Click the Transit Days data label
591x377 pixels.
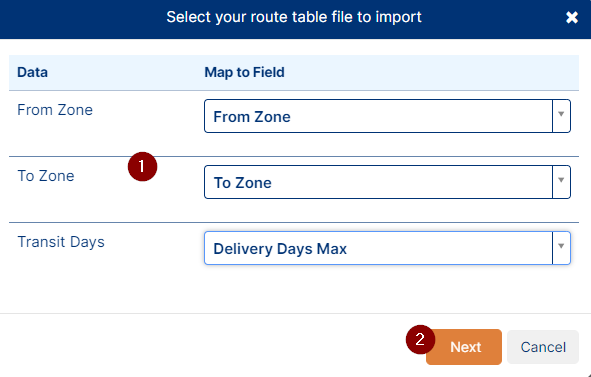pos(61,242)
